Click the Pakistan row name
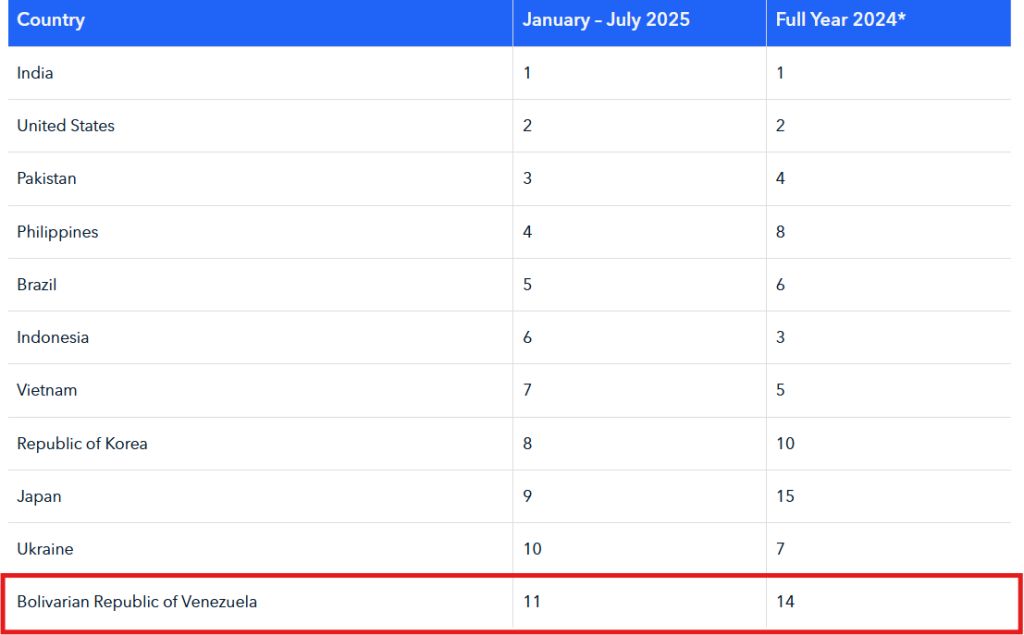Screen dimensions: 1024x635 click(x=47, y=179)
